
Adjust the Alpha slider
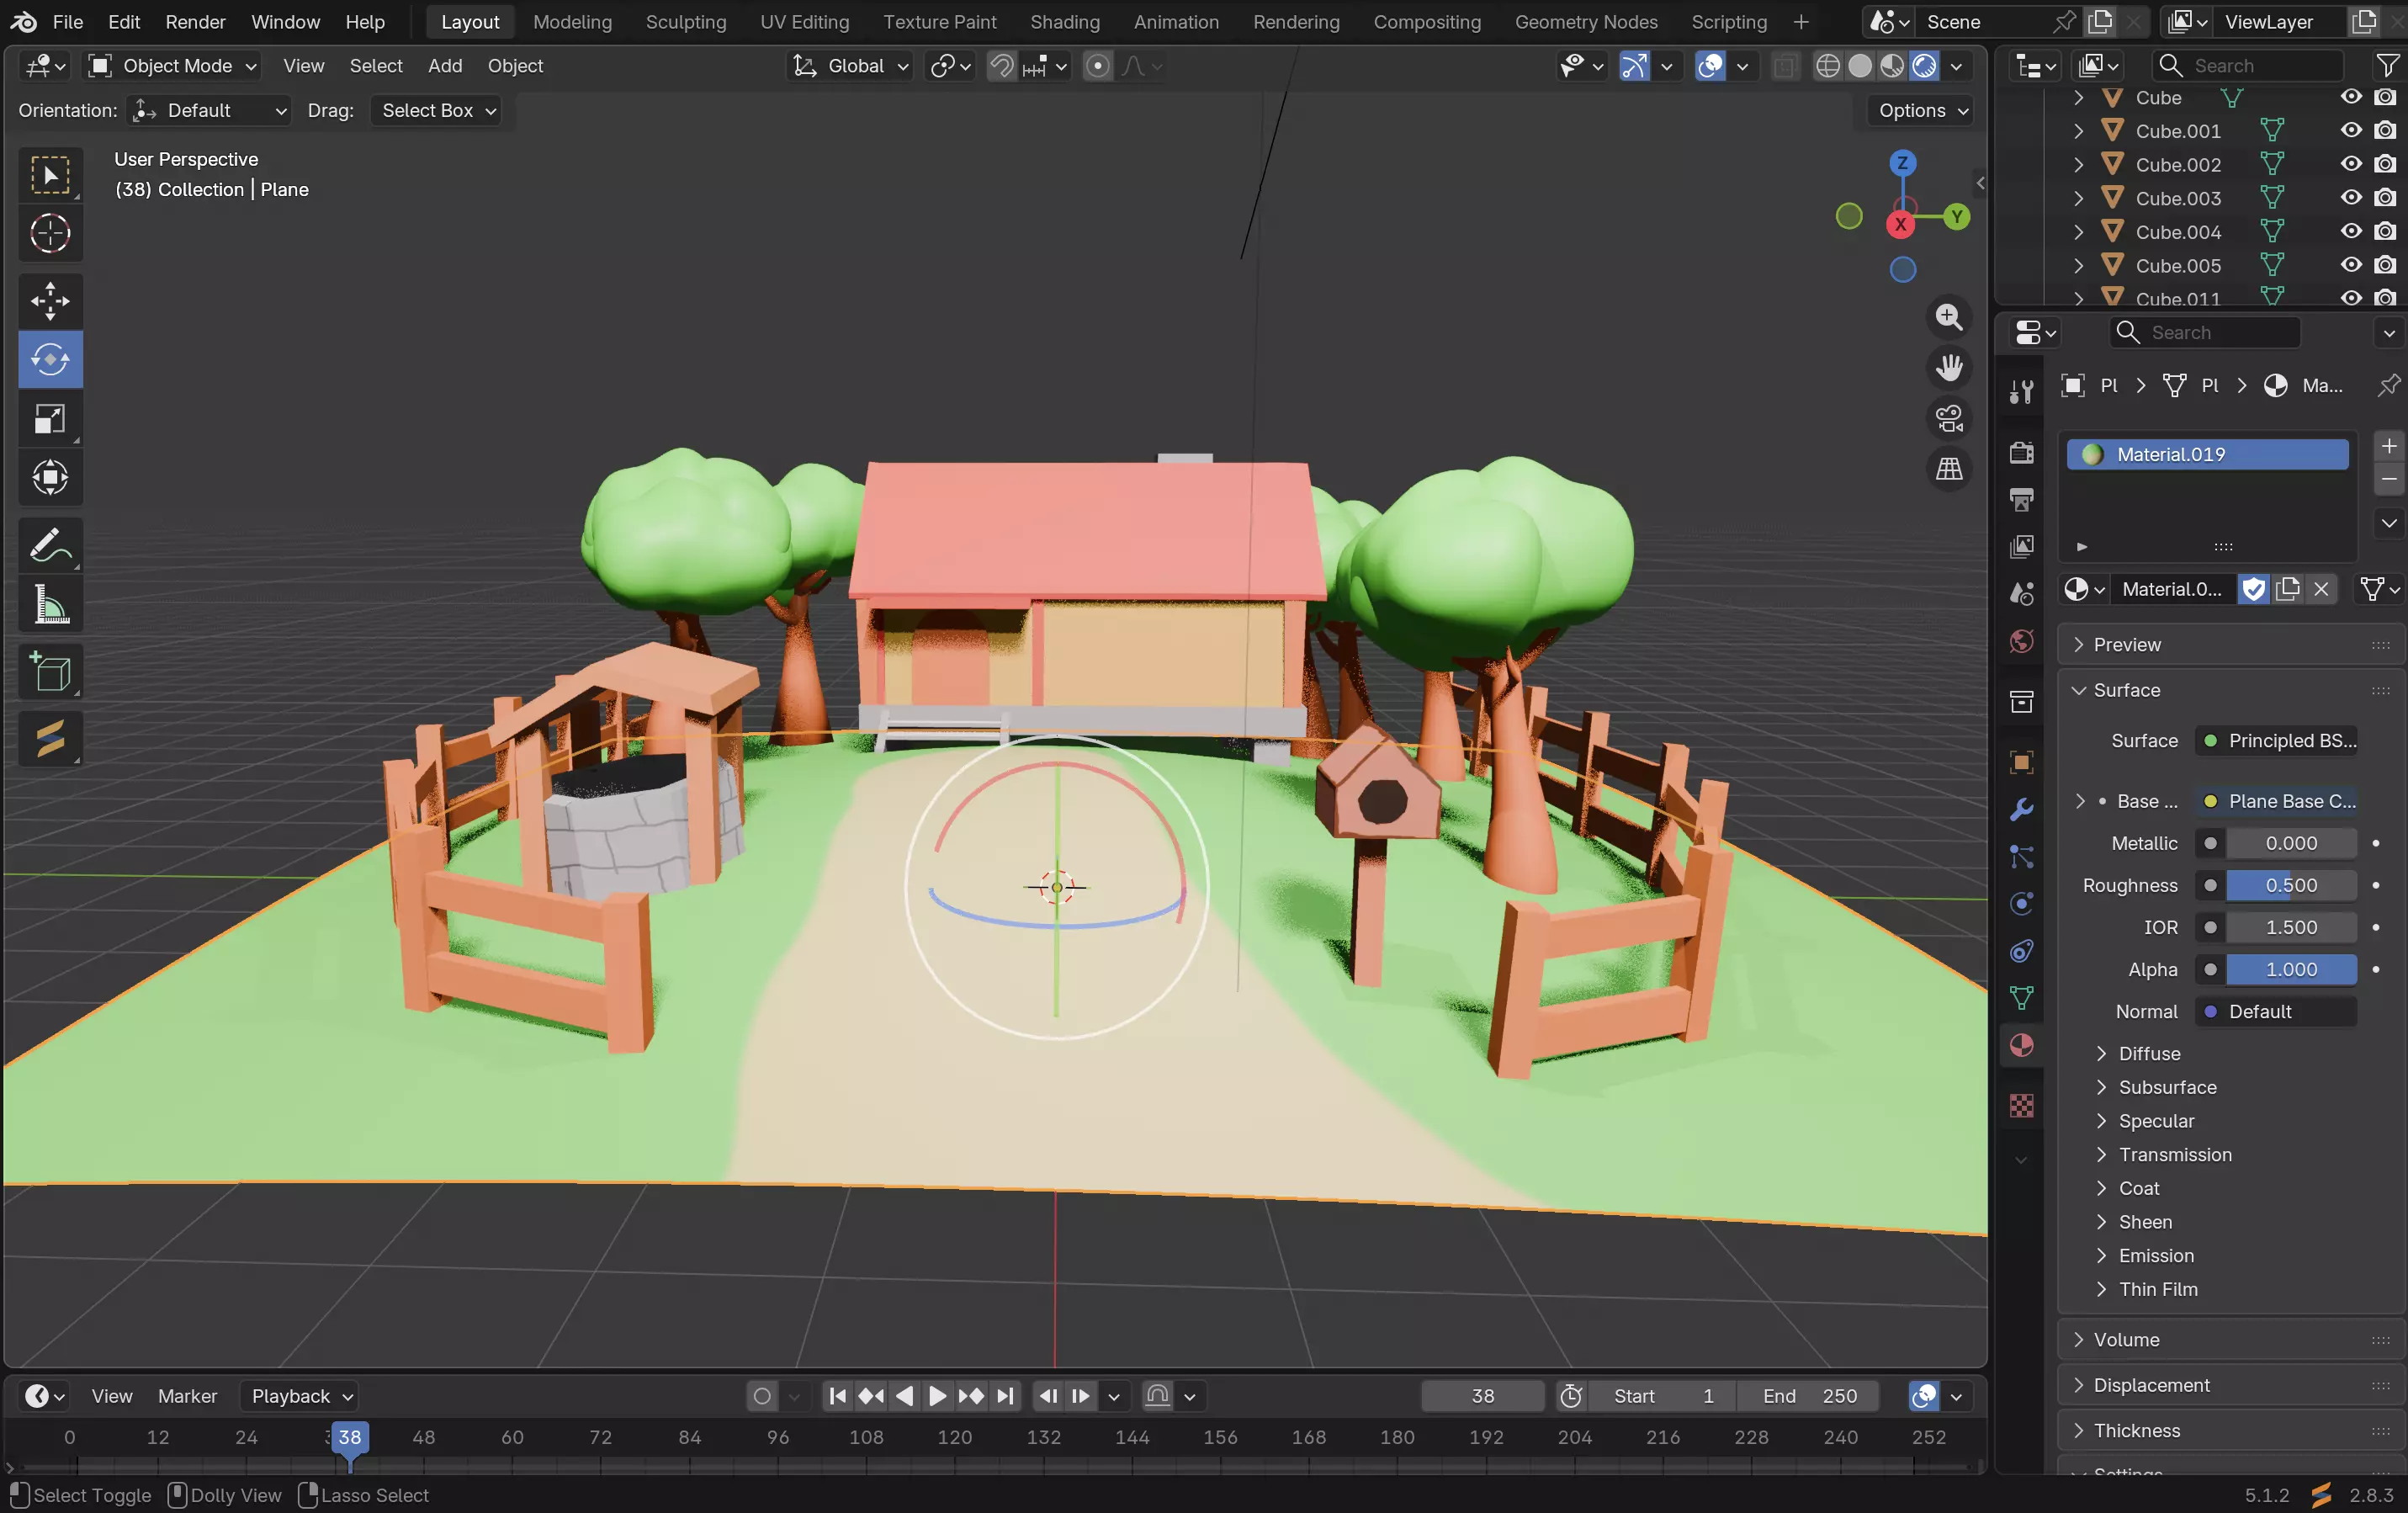(x=2291, y=970)
